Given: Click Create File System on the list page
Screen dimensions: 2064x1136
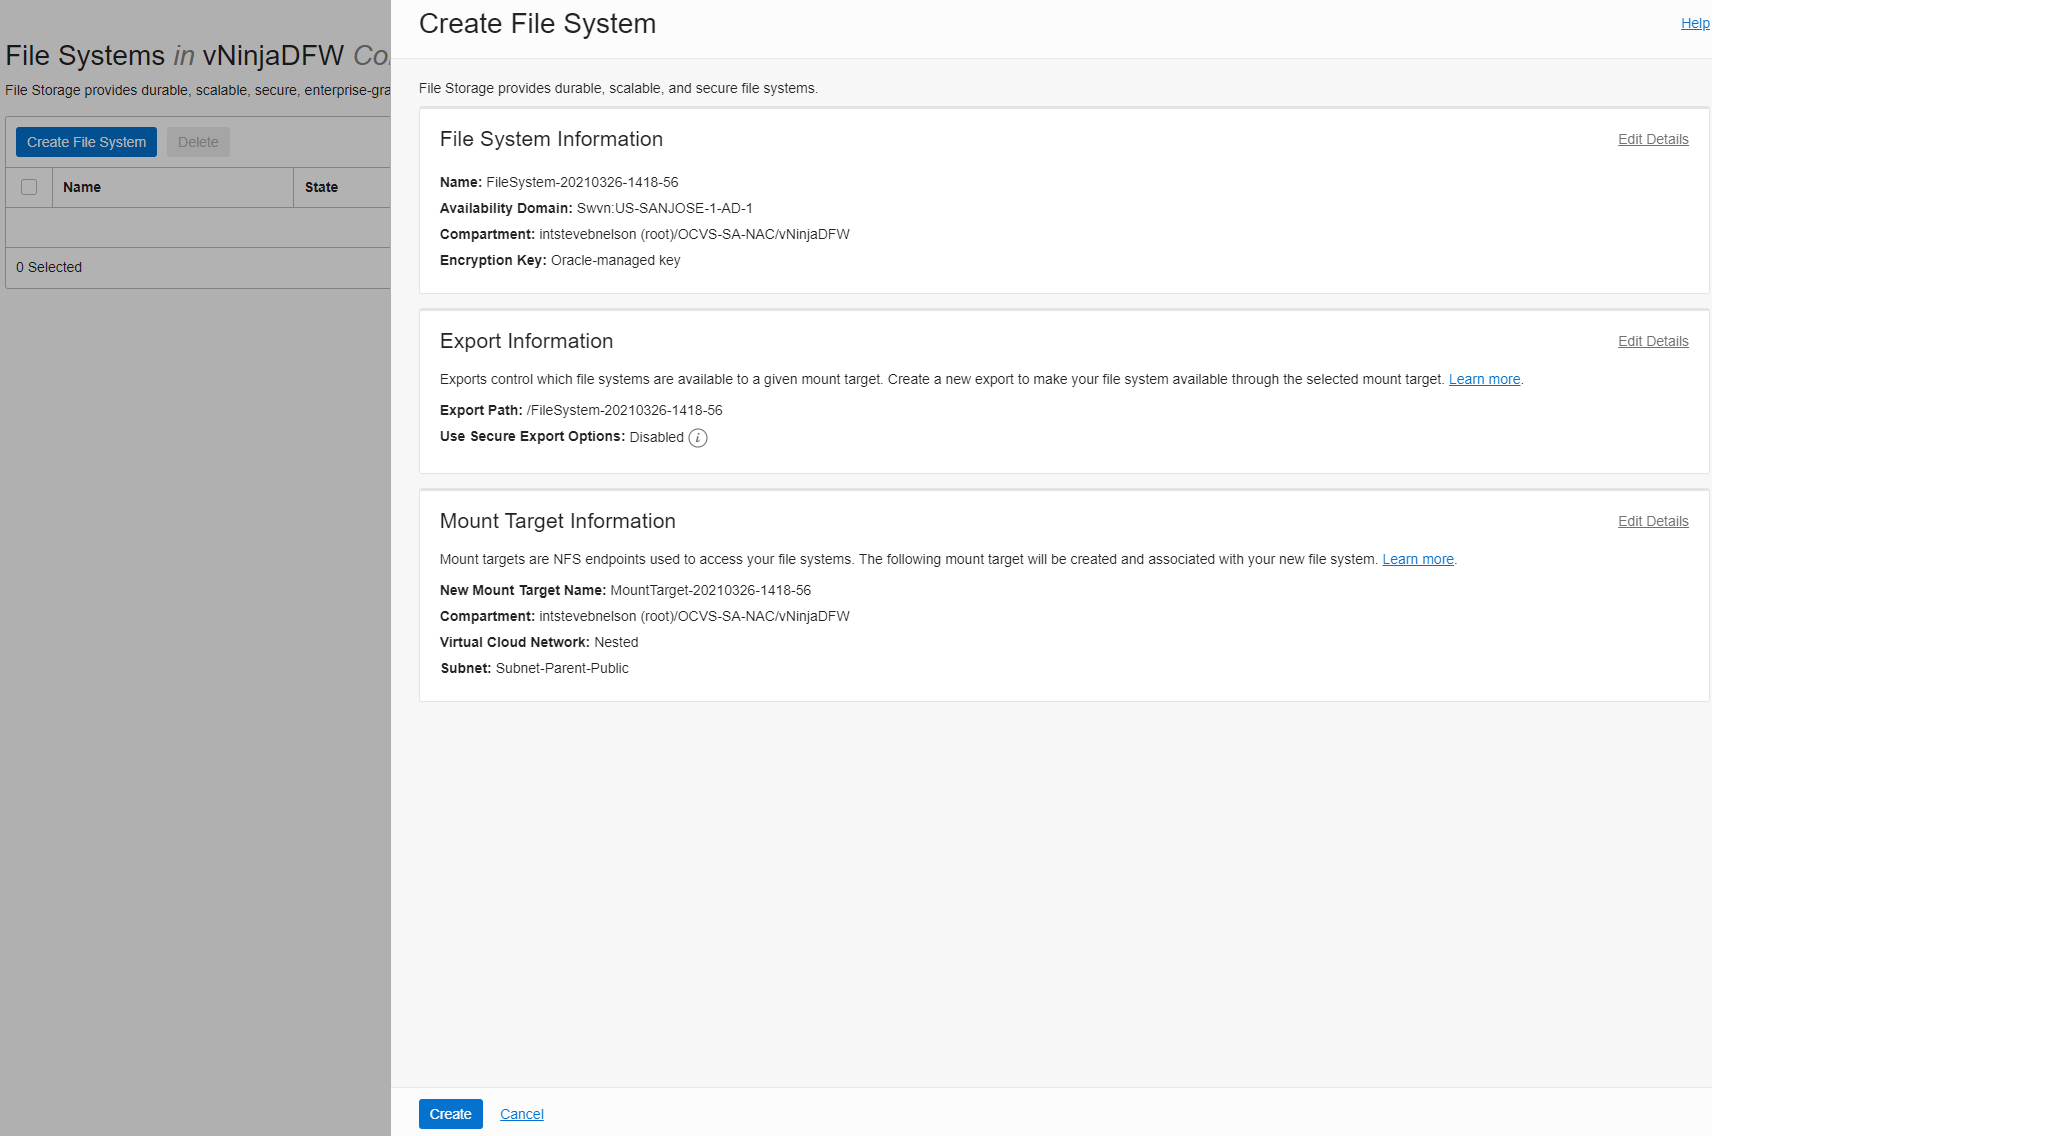Looking at the screenshot, I should [x=86, y=141].
